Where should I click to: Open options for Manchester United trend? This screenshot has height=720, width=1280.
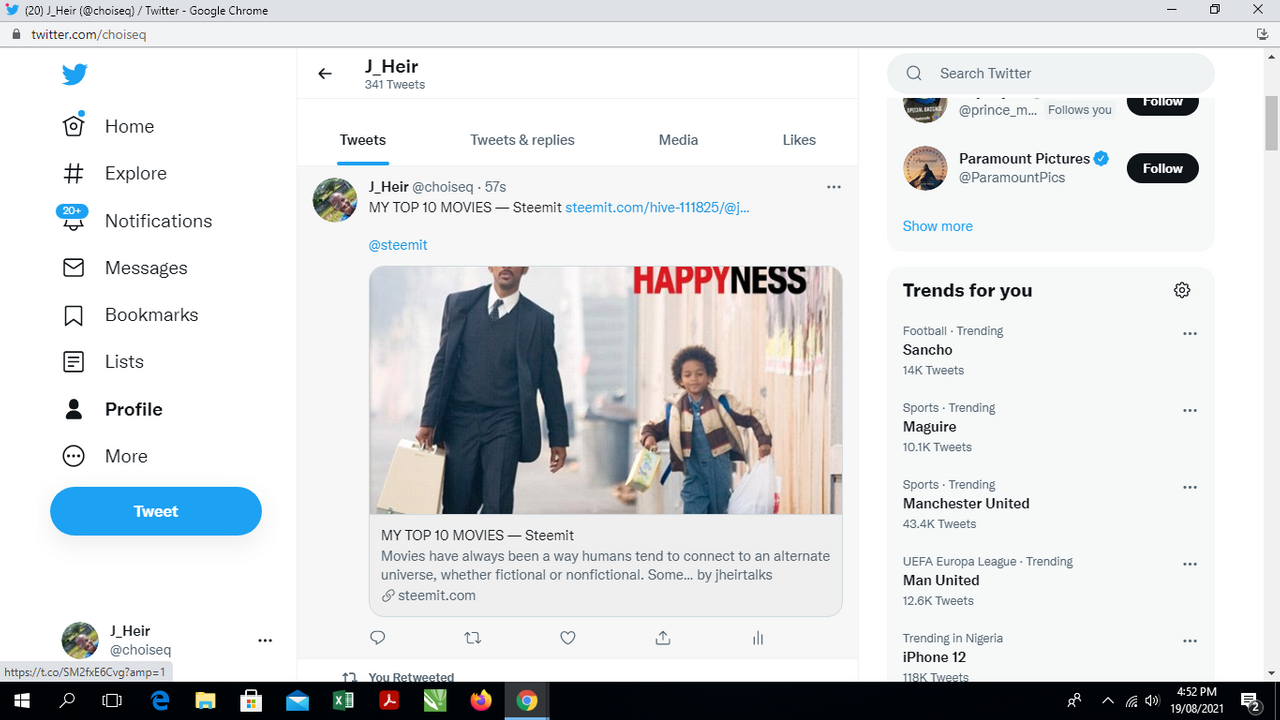click(x=1190, y=488)
